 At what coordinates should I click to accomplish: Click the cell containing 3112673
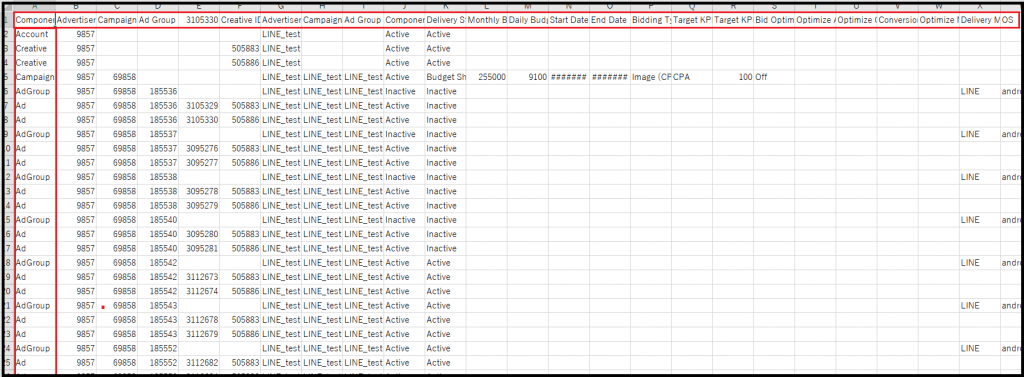[199, 277]
